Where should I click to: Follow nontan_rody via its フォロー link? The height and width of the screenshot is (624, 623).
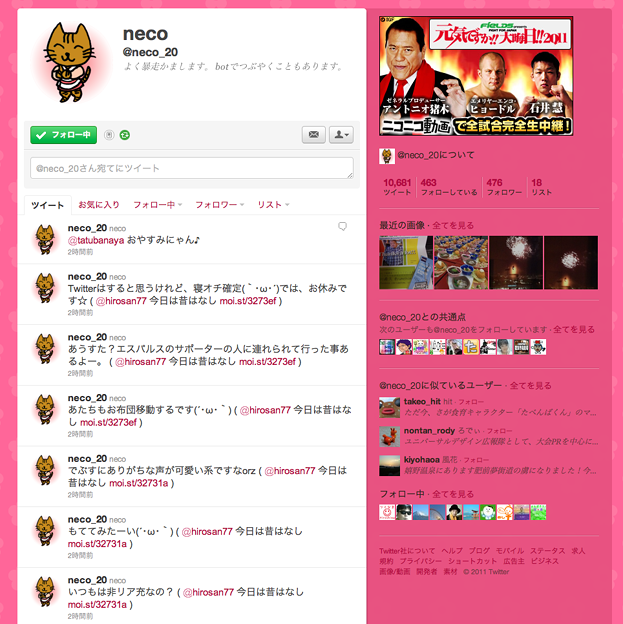point(500,431)
